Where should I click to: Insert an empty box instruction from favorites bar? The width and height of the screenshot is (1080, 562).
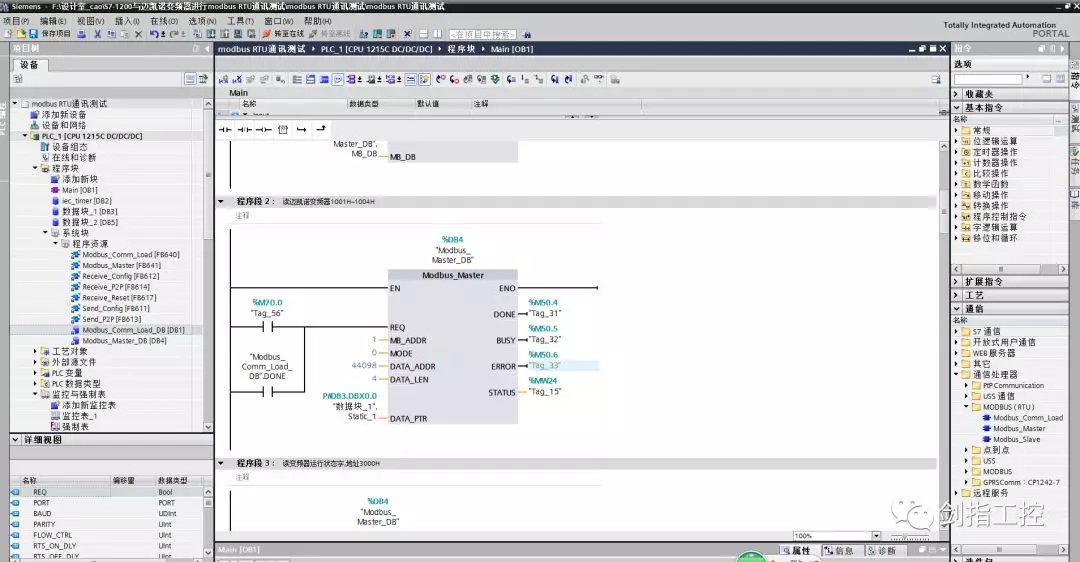tap(283, 129)
